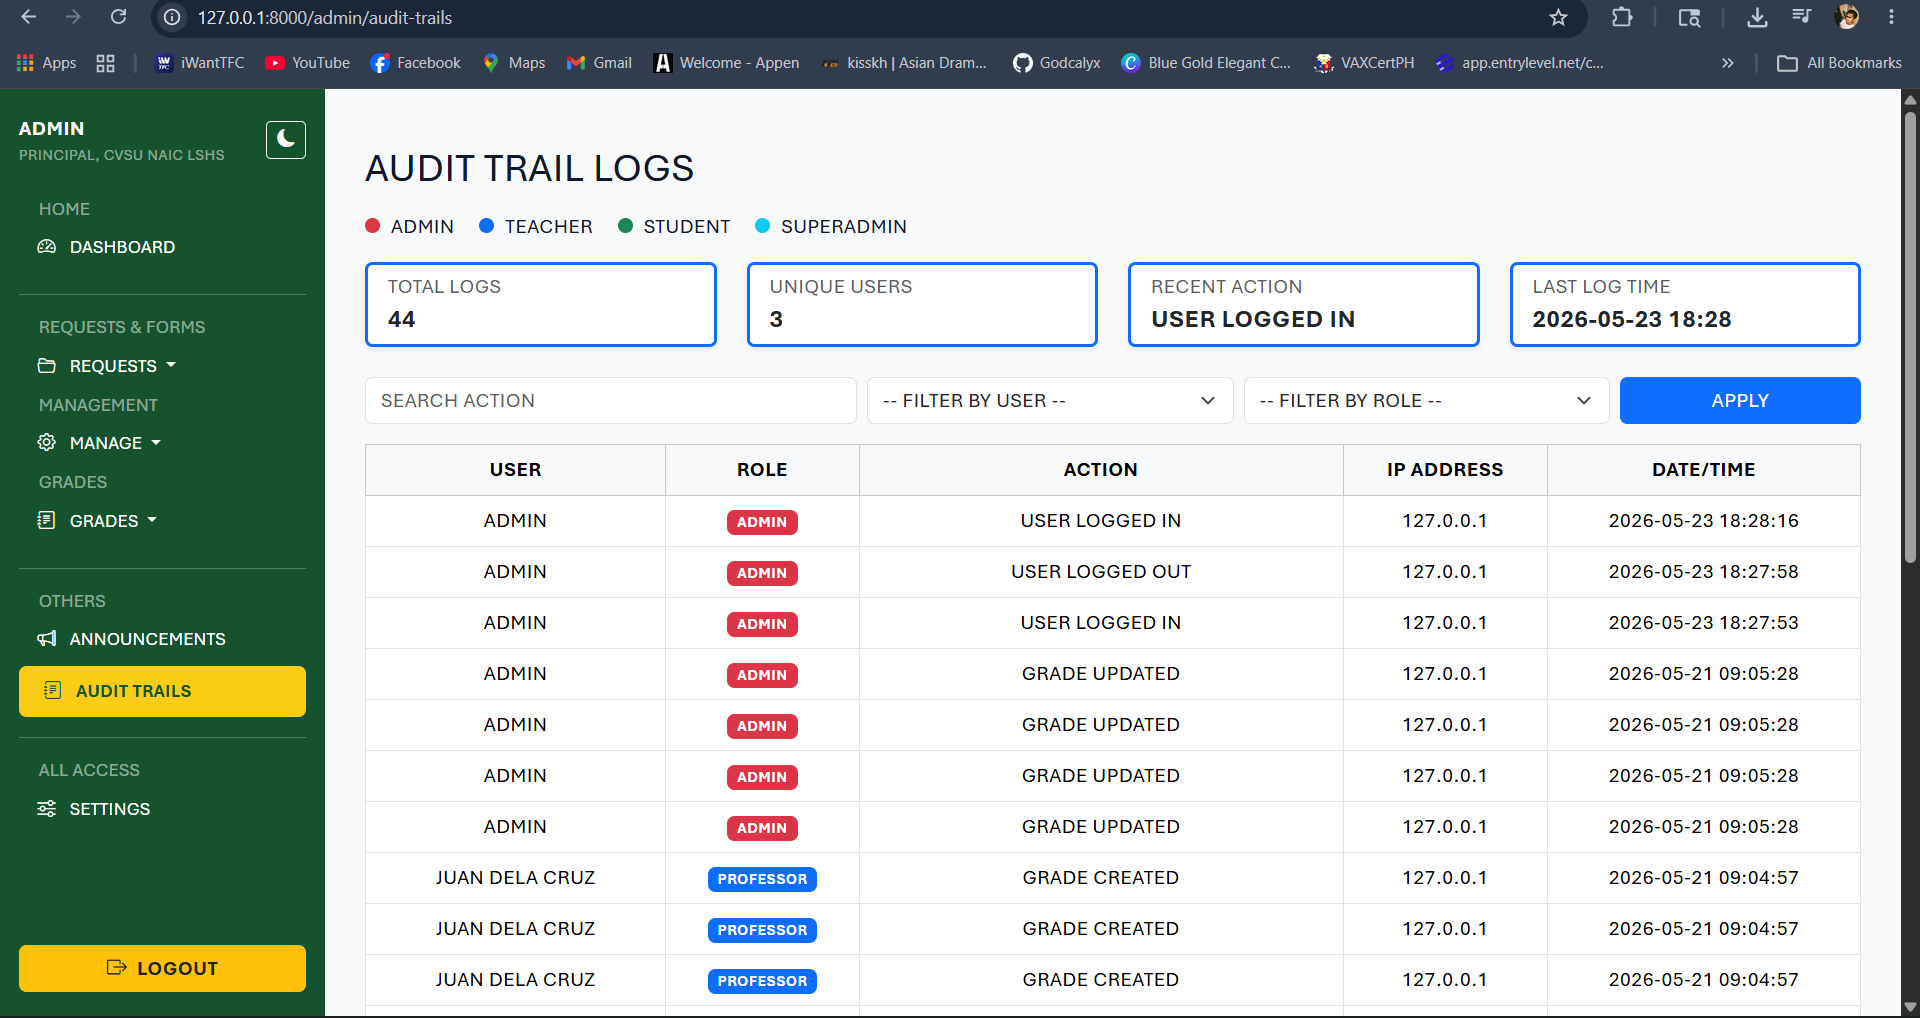
Task: Open the kisskh Asian Drama bookmark
Action: coord(905,63)
